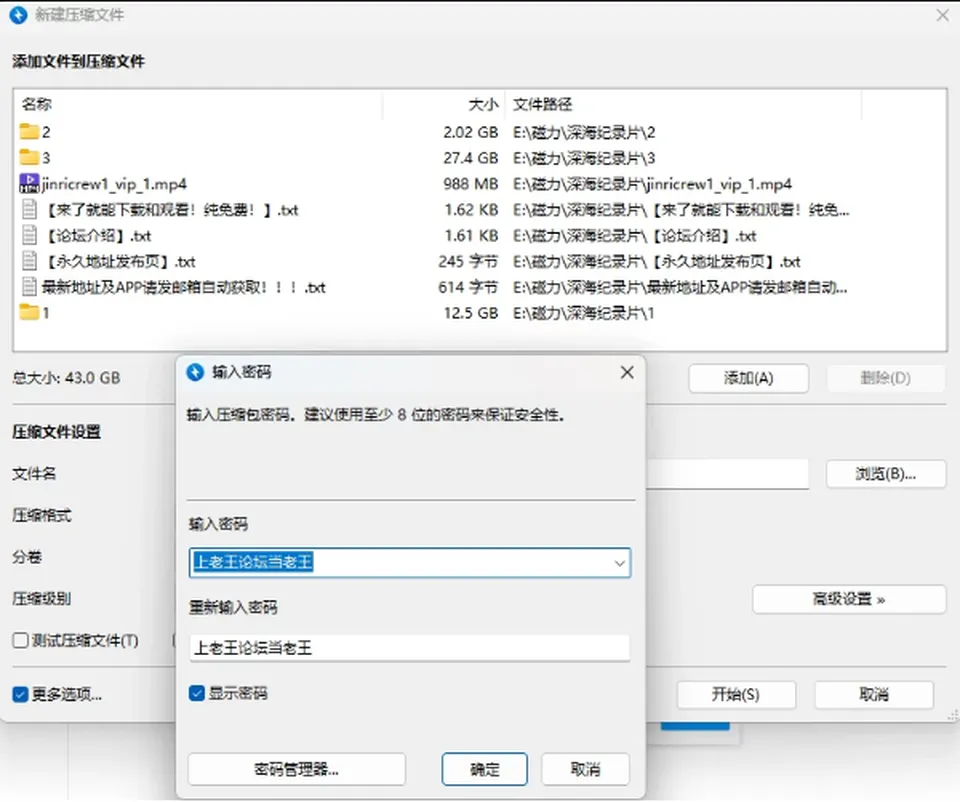Select the folder icon named 3
Image resolution: width=960 pixels, height=802 pixels.
29,157
